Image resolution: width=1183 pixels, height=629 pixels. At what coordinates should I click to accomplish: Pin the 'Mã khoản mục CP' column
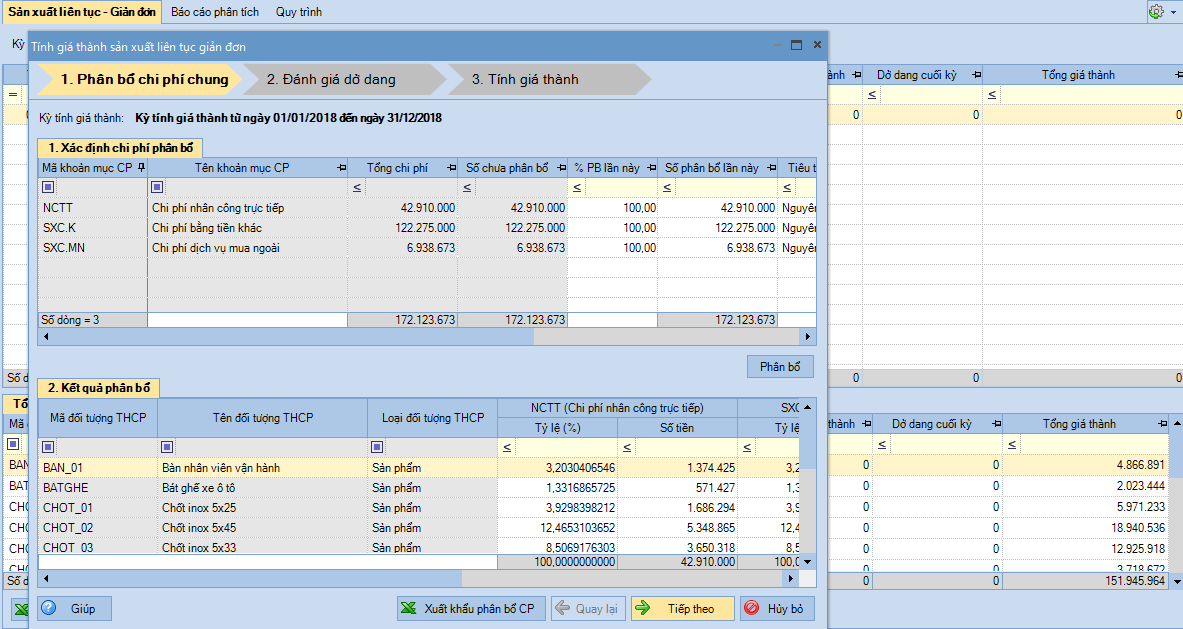[141, 167]
